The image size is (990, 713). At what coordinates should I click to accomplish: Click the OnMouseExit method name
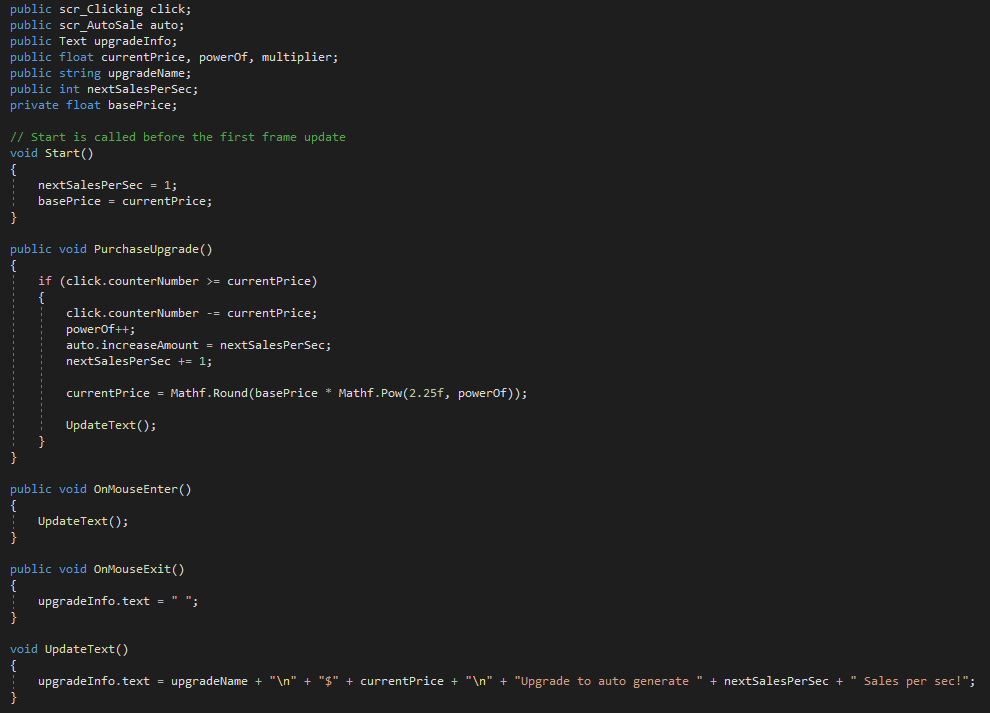click(136, 569)
